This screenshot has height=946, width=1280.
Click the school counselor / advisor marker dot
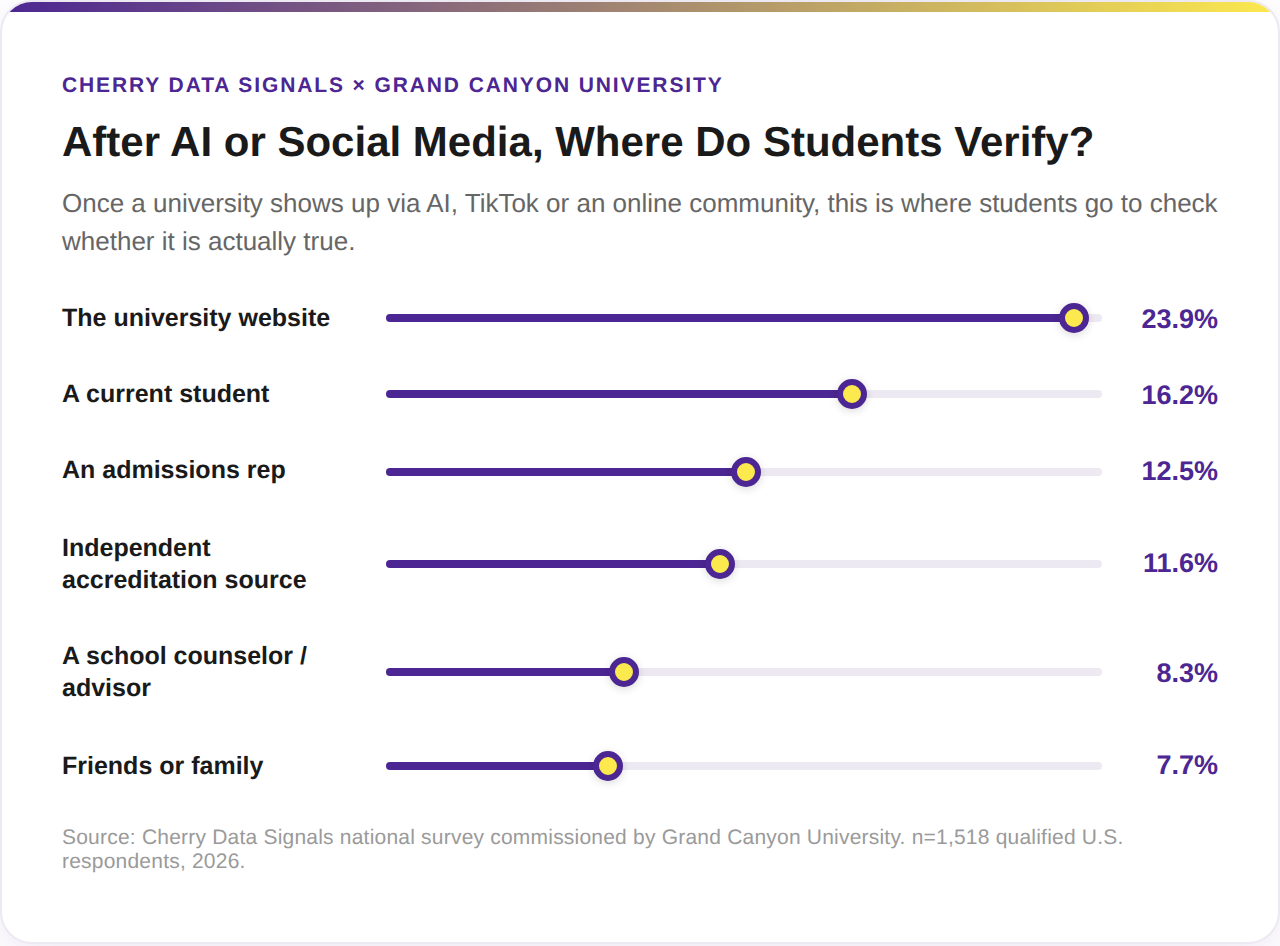[x=624, y=672]
